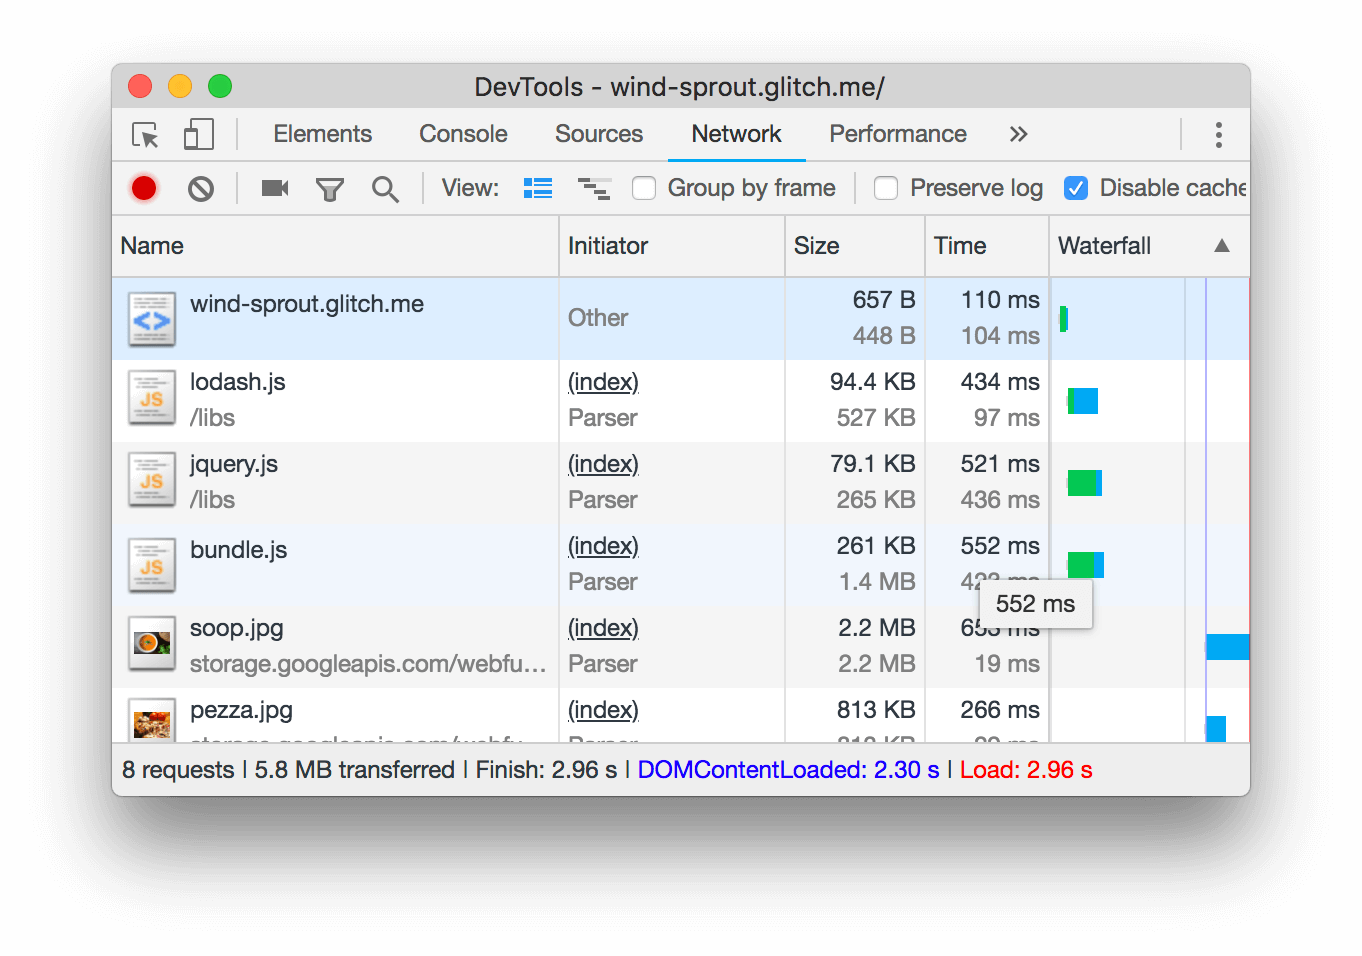
Task: Enable the waterfall overview view
Action: tap(594, 188)
